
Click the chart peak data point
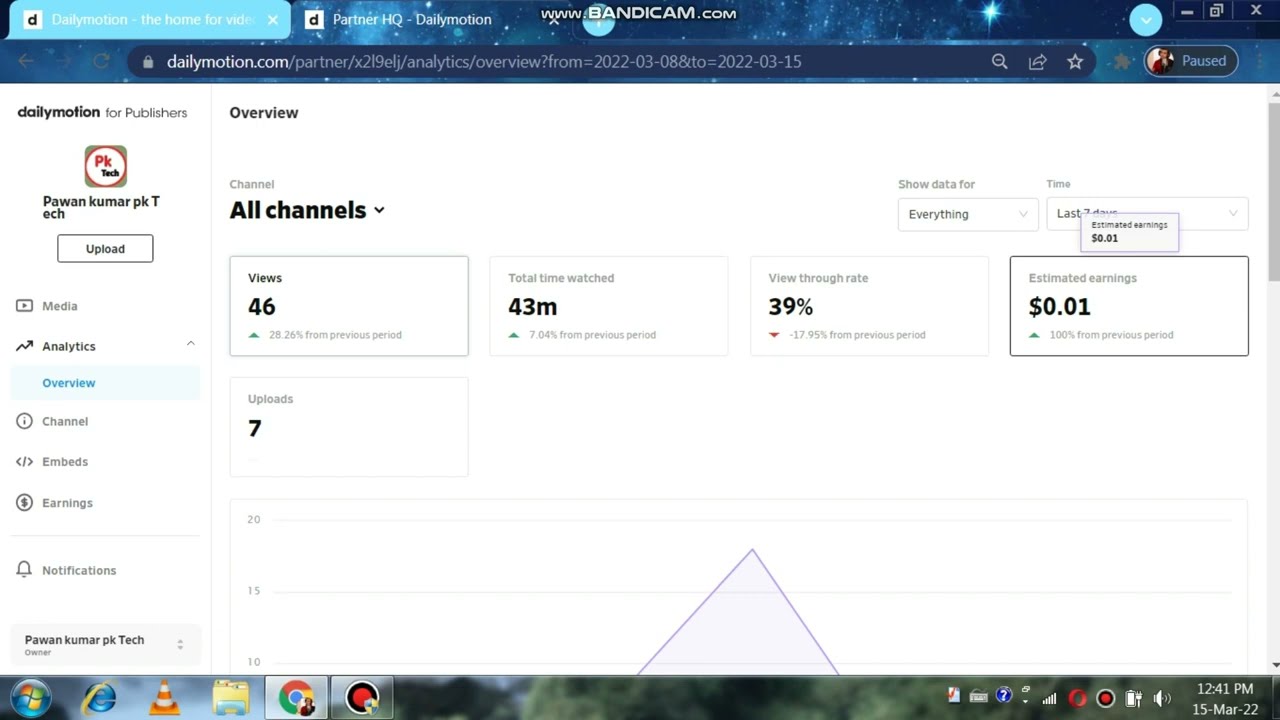click(752, 549)
